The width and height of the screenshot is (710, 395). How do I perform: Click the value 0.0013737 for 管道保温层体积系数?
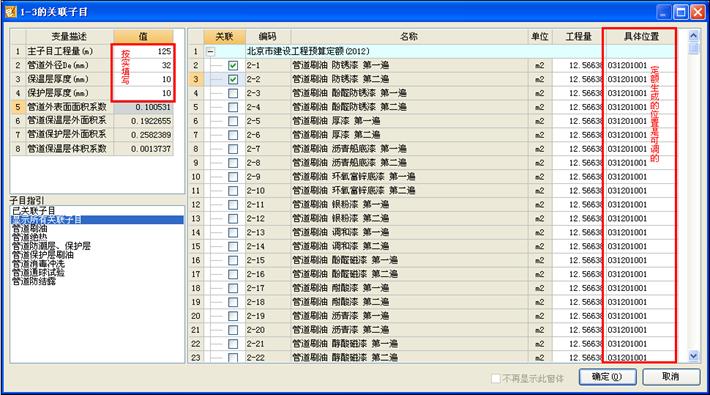(x=143, y=149)
